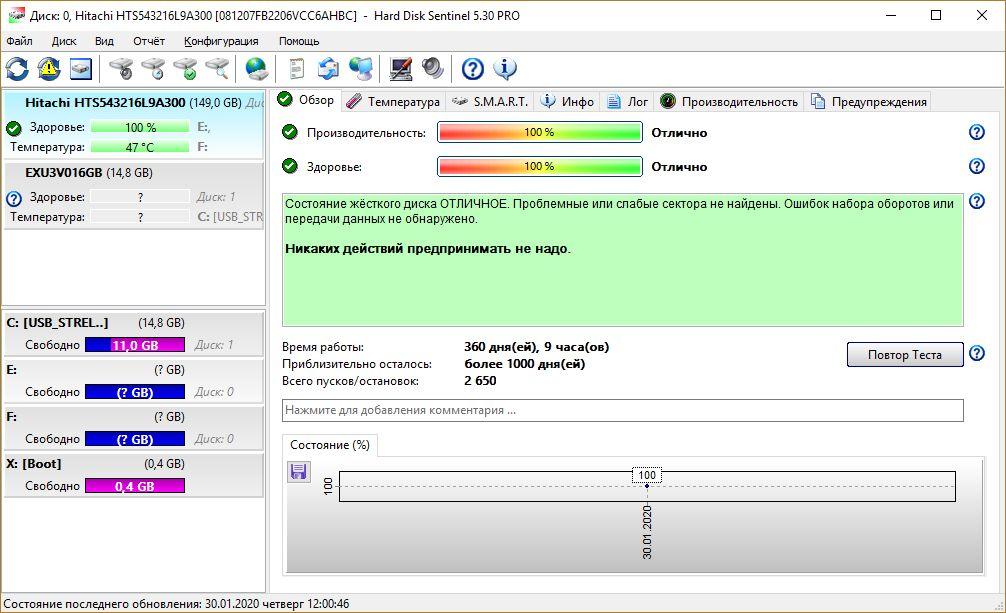Click the disk with magnifying glass icon
1006x613 pixels.
point(217,69)
